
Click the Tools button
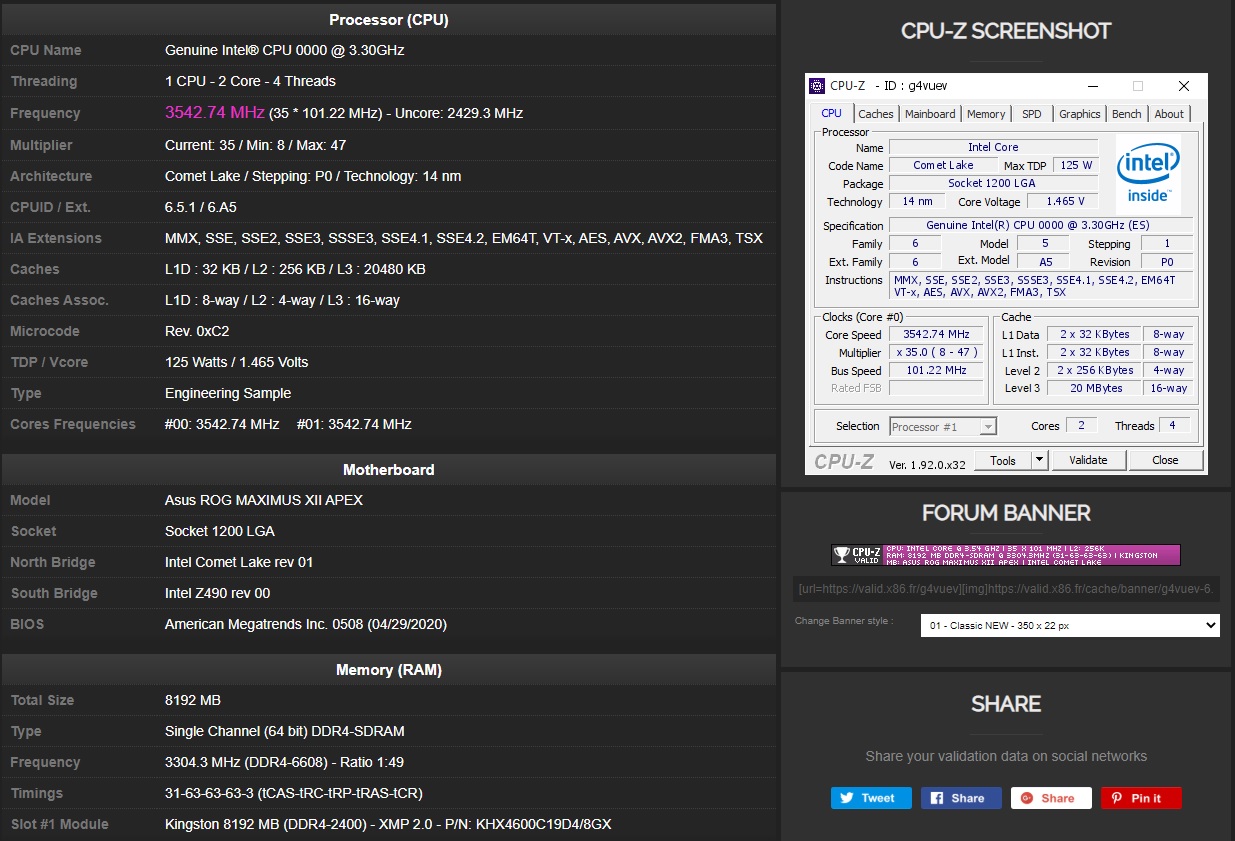1003,460
